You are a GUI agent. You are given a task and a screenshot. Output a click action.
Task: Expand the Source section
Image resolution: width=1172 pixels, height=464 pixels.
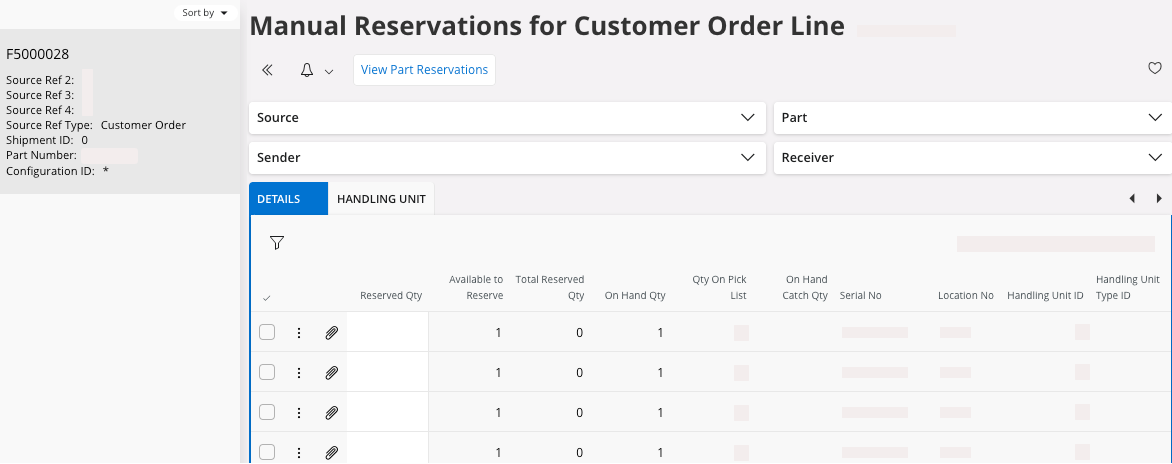[506, 117]
